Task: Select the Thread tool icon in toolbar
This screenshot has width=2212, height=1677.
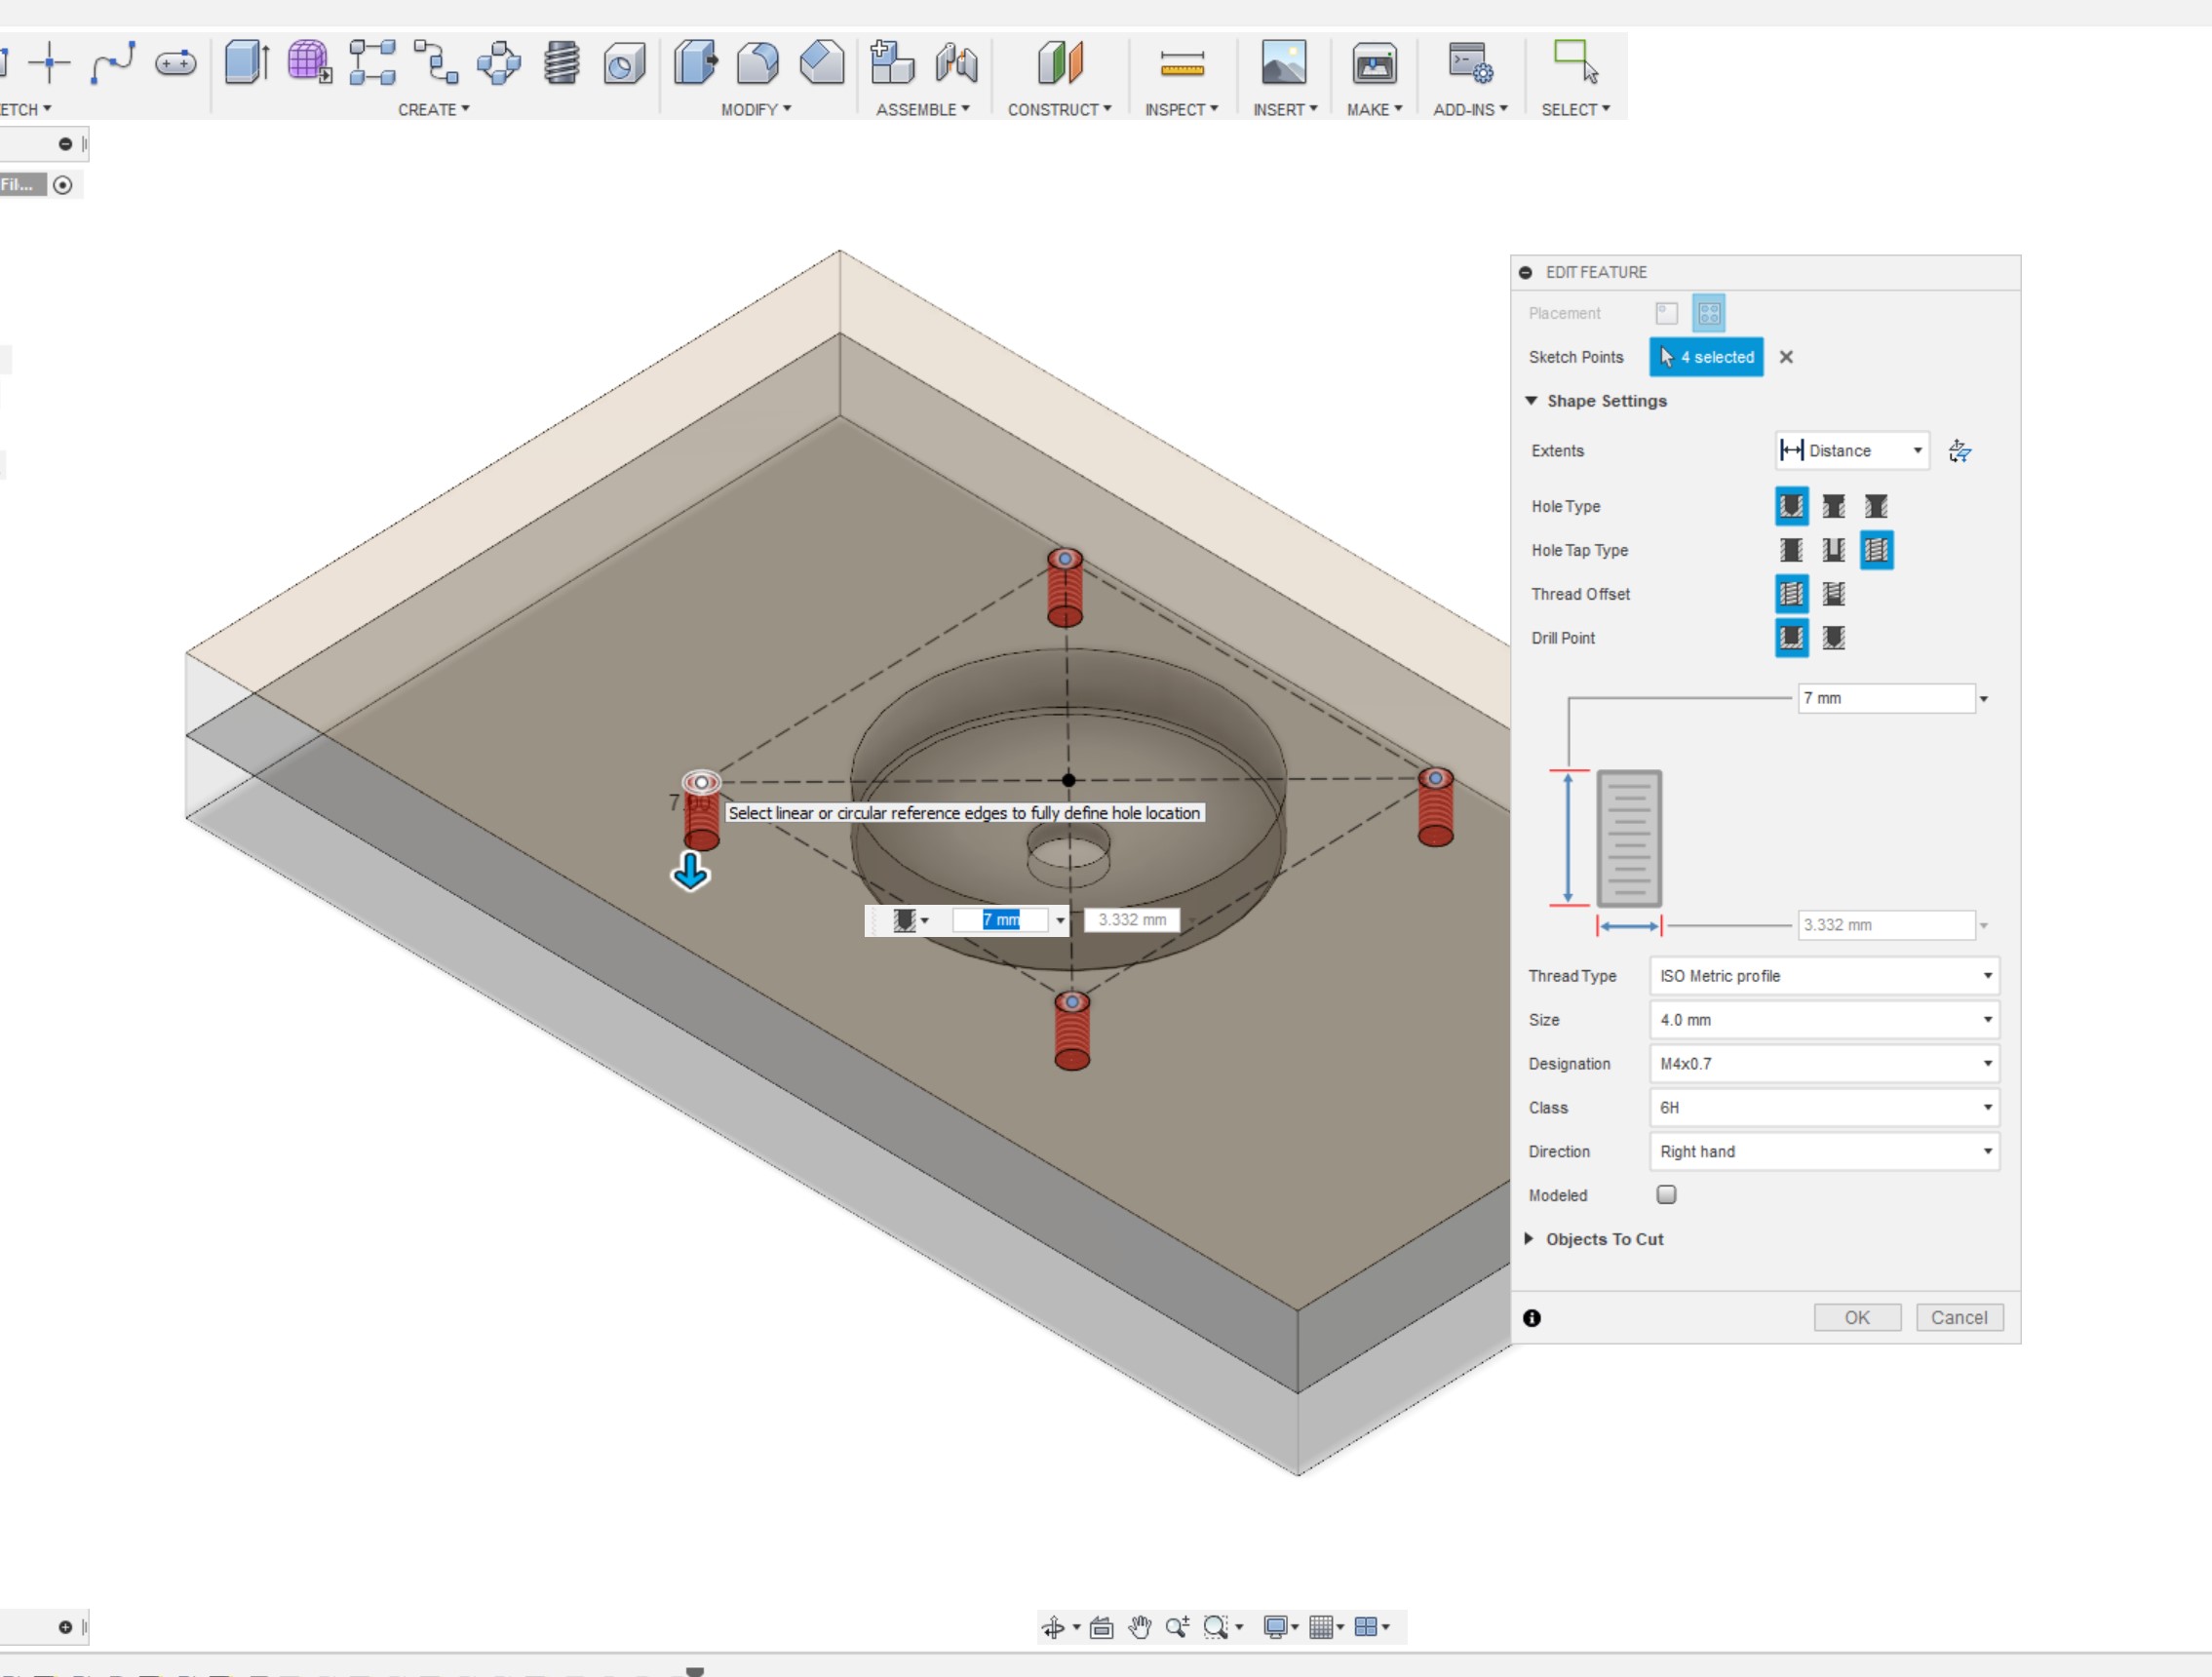Action: [x=561, y=62]
